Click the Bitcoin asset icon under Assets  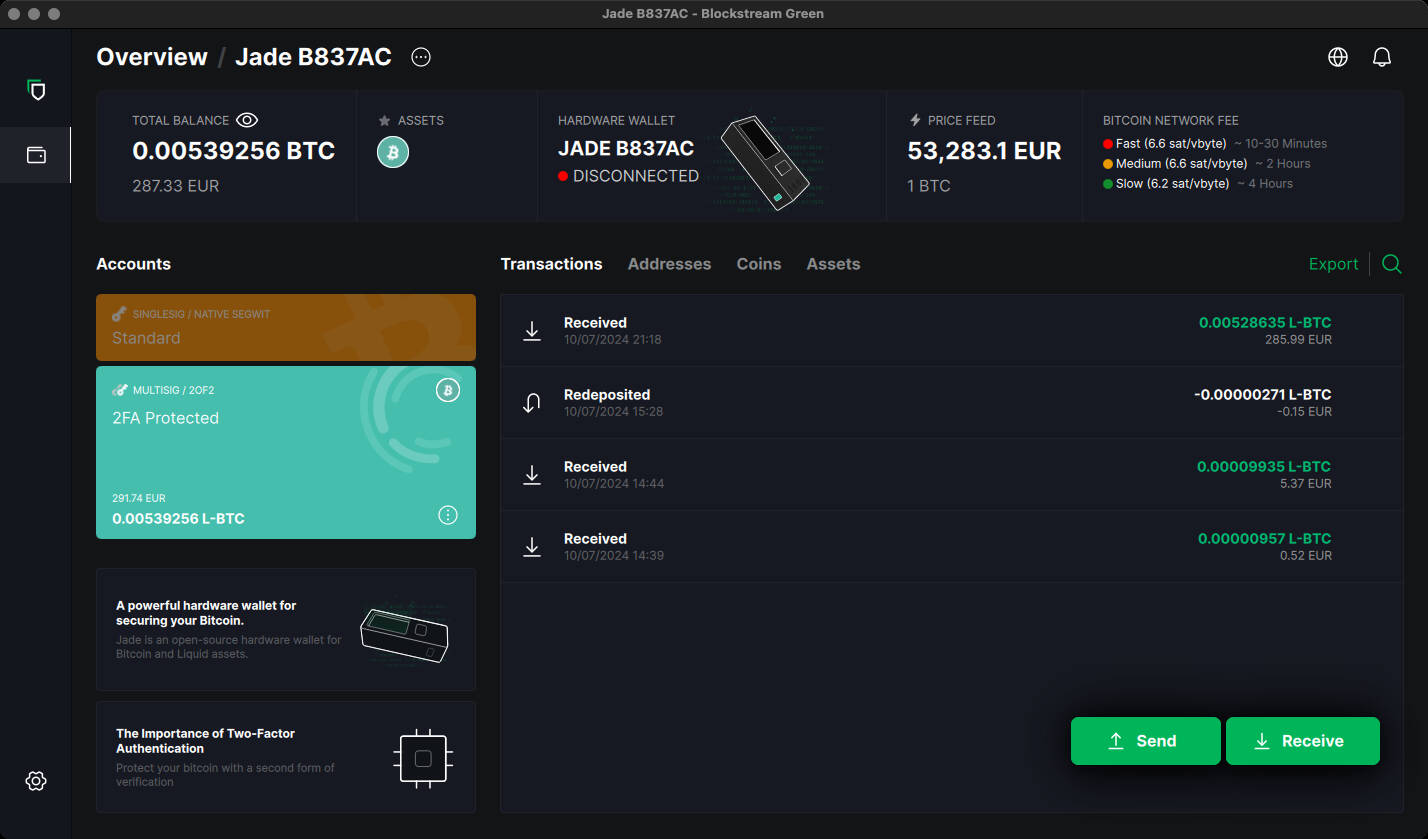coord(393,152)
